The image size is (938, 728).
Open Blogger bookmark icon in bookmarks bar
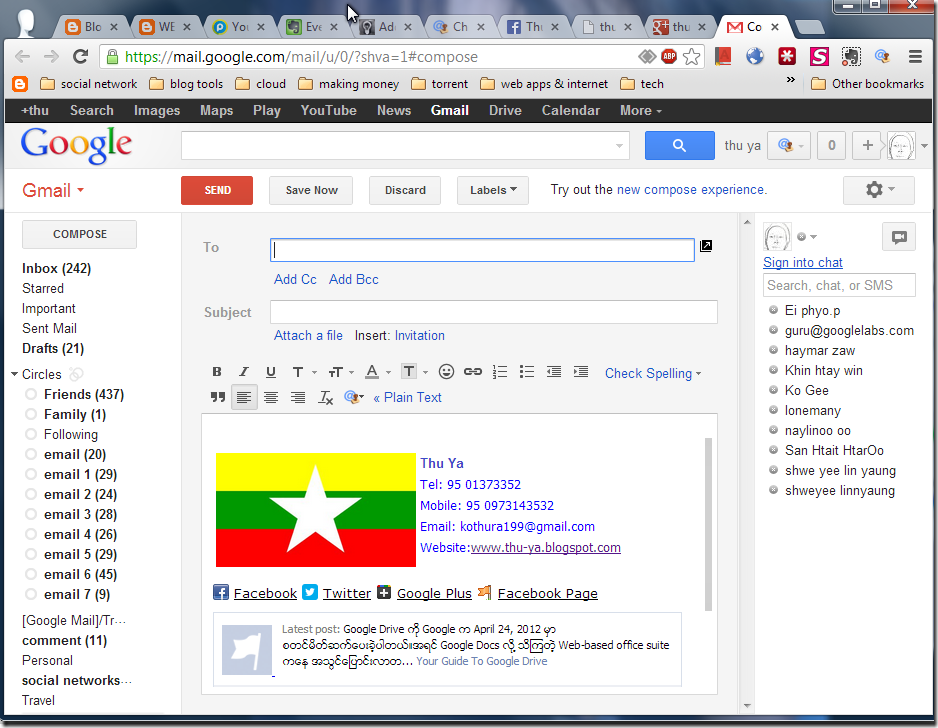(x=20, y=84)
